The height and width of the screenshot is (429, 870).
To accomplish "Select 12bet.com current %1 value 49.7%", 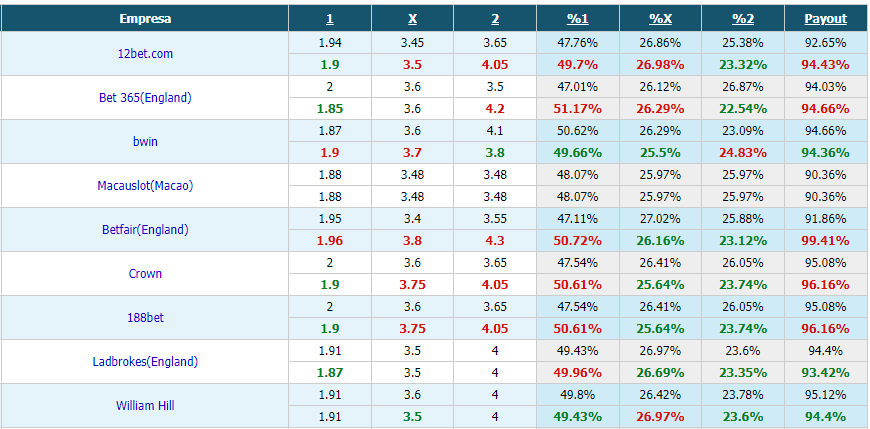I will tap(577, 65).
